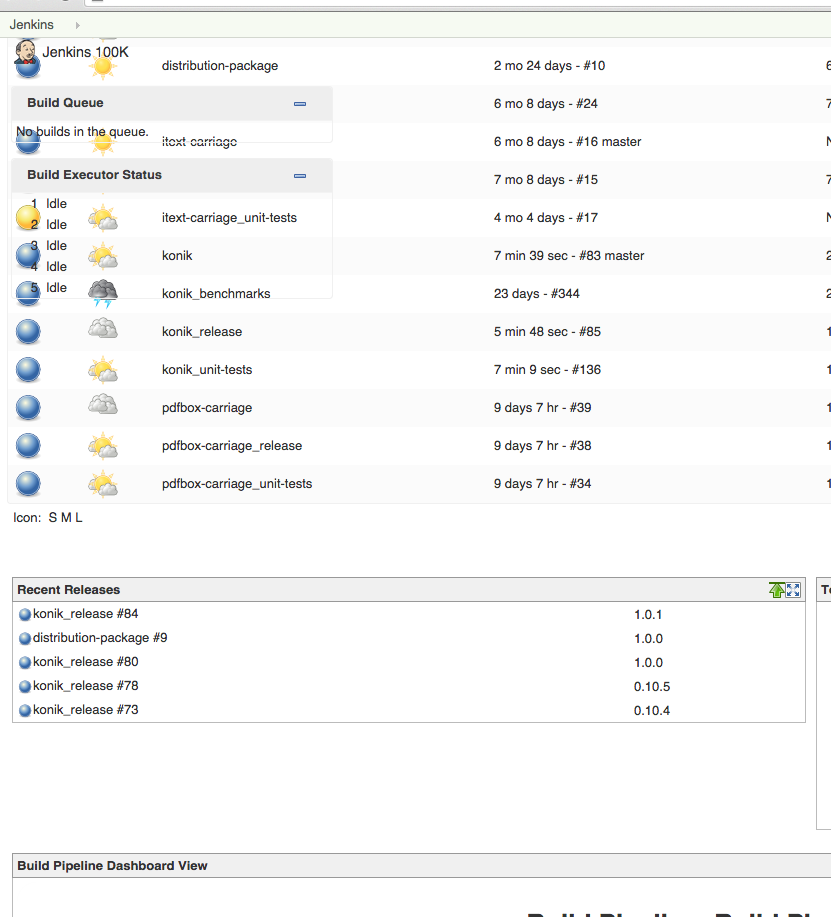Collapse the Build Queue panel

[300, 104]
